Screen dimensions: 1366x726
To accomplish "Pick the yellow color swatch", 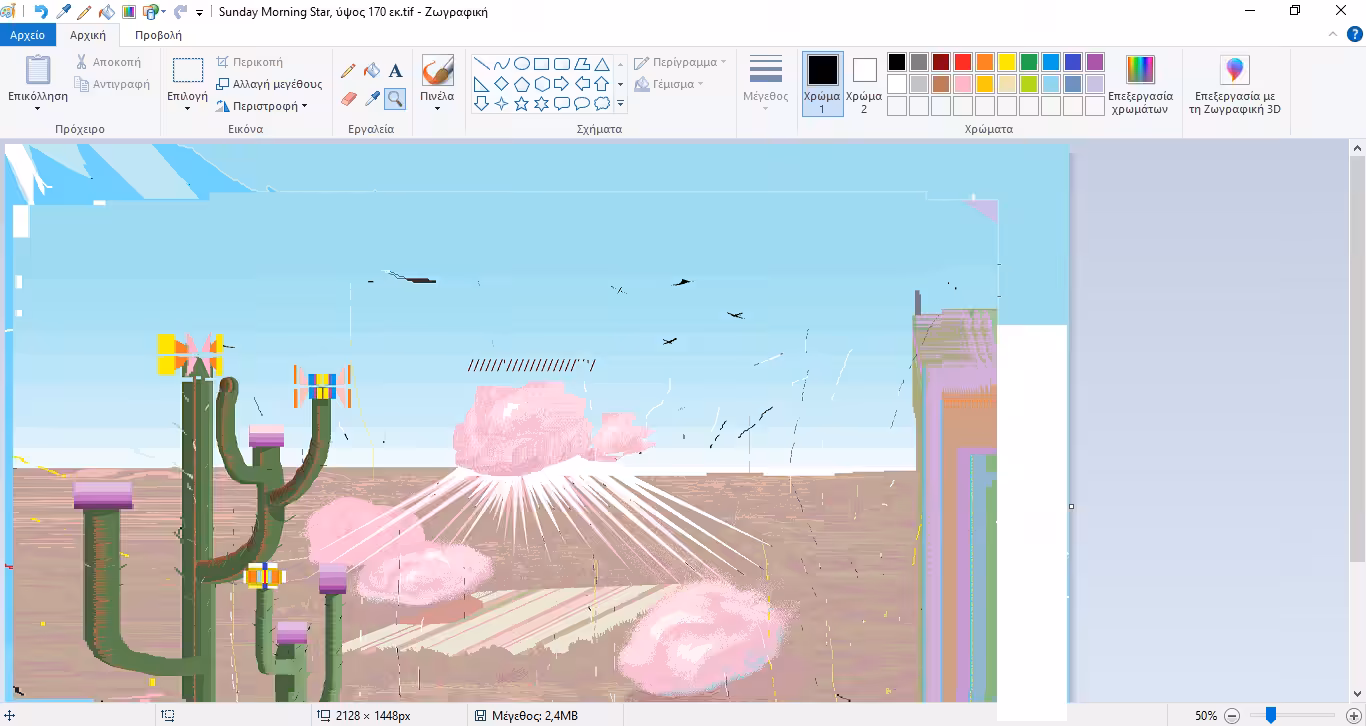I will [x=1006, y=62].
